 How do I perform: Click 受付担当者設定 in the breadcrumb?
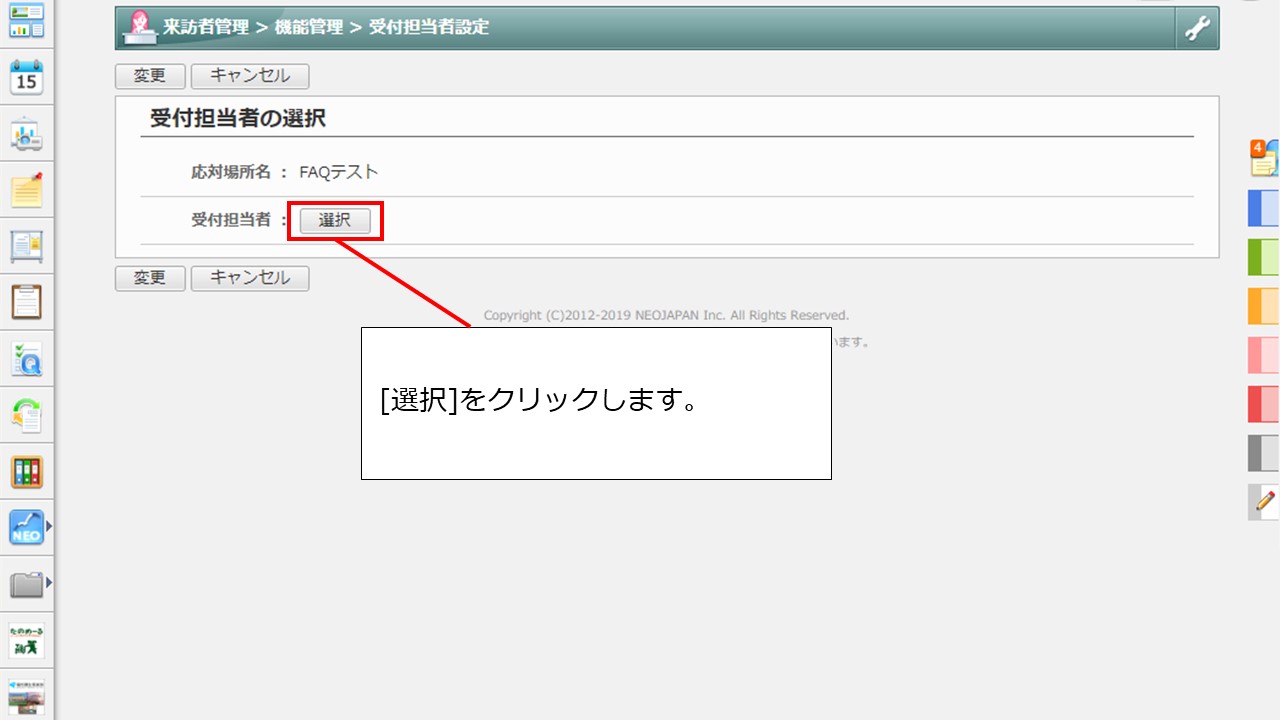[x=429, y=28]
